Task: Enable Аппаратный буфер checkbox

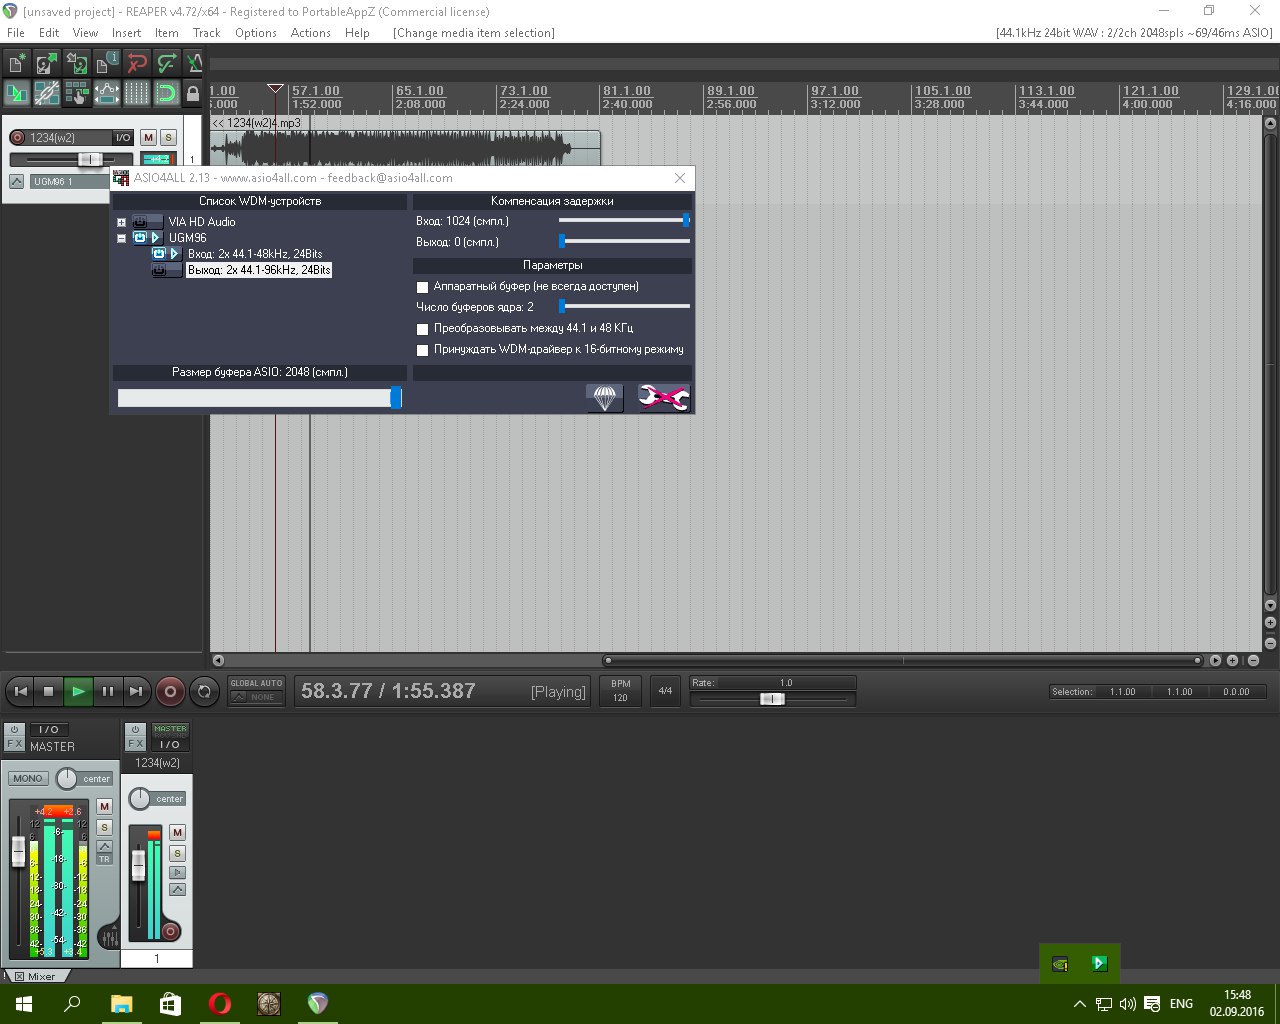Action: coord(422,287)
